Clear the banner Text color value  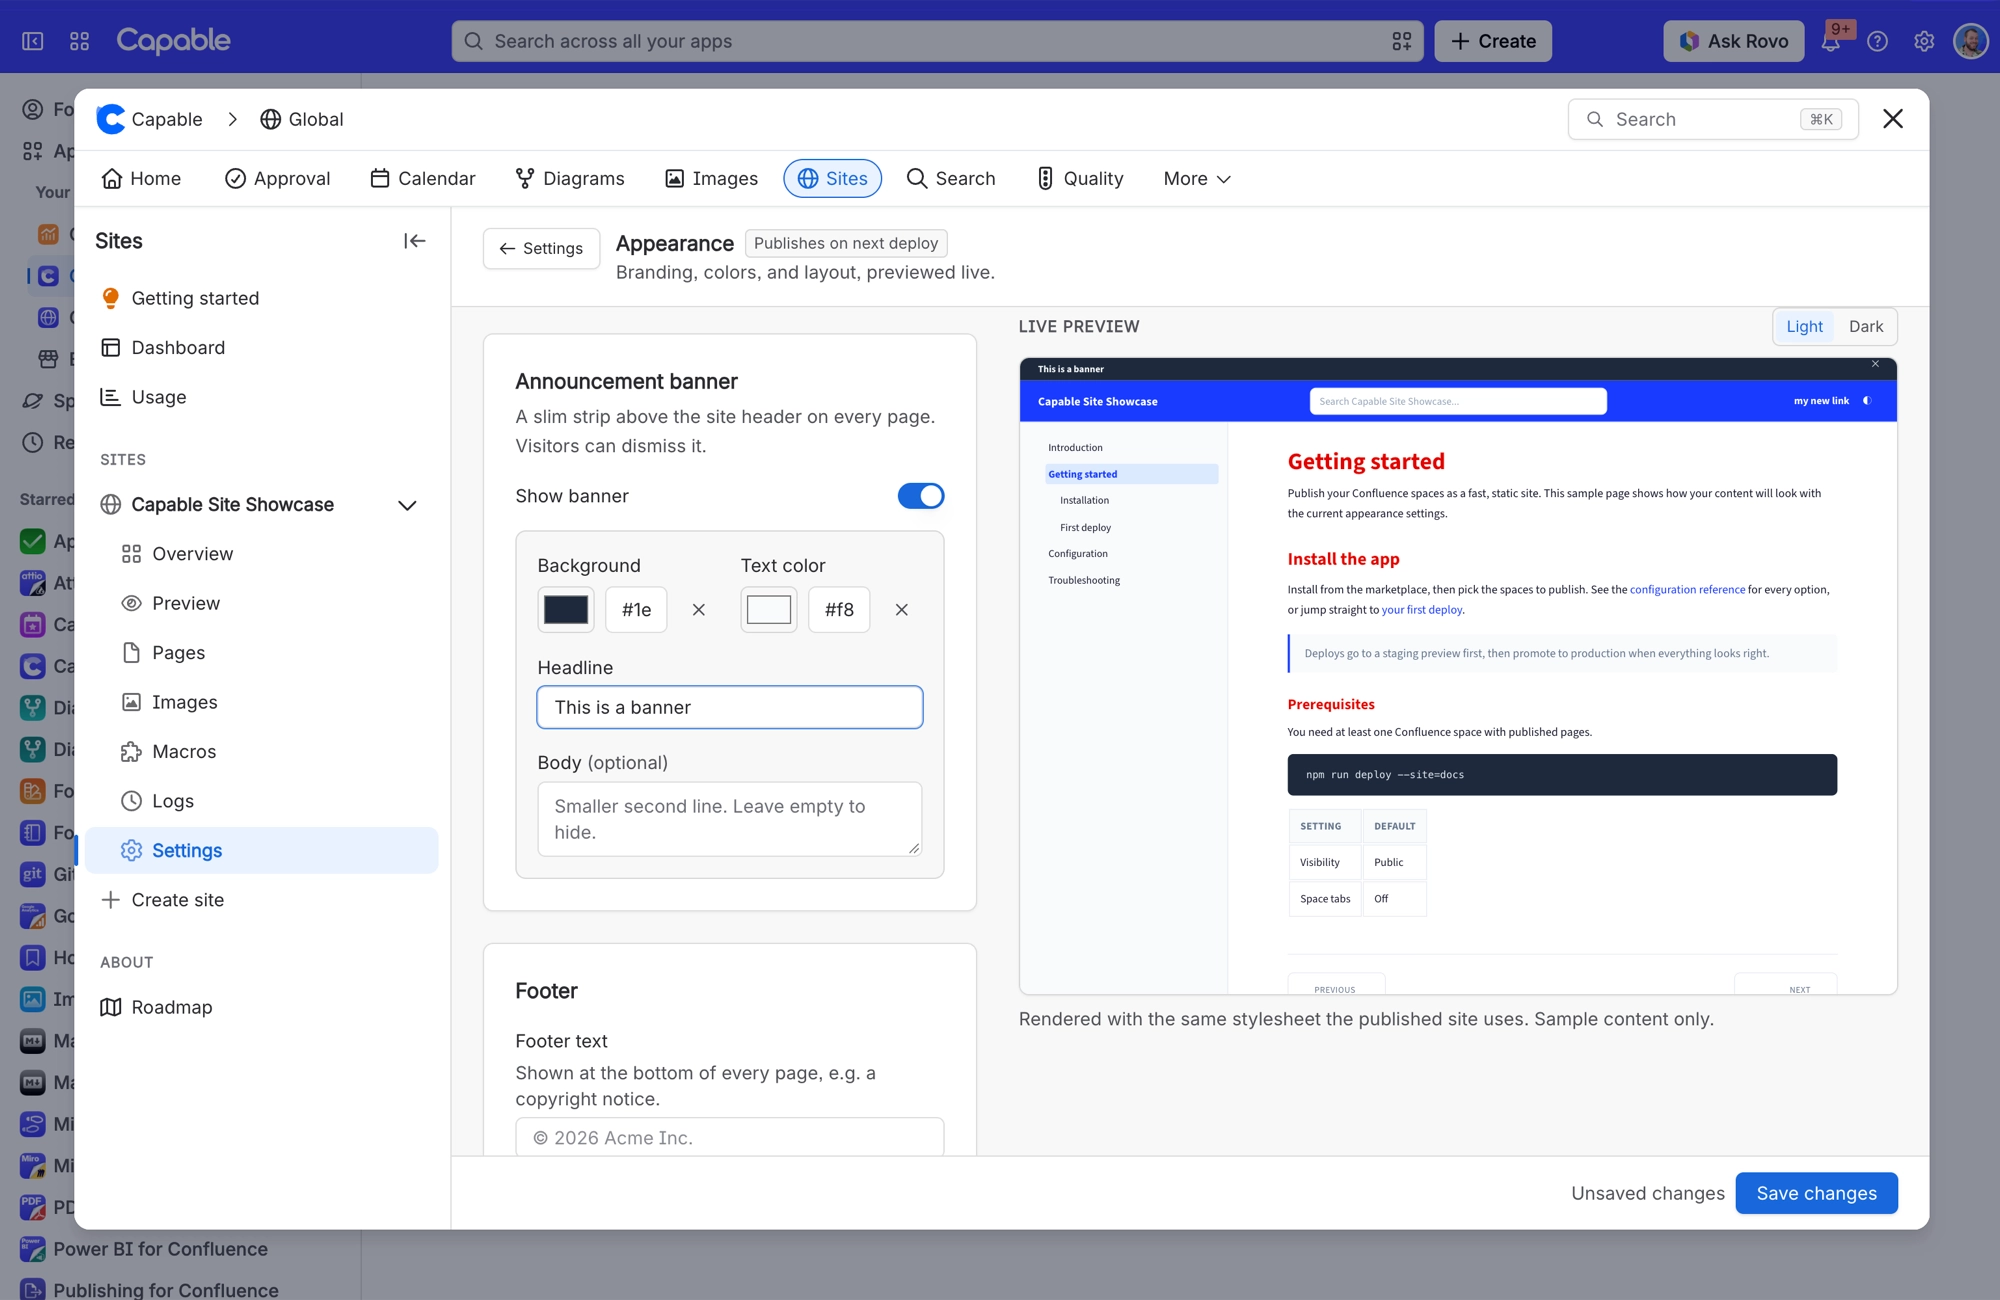(902, 610)
